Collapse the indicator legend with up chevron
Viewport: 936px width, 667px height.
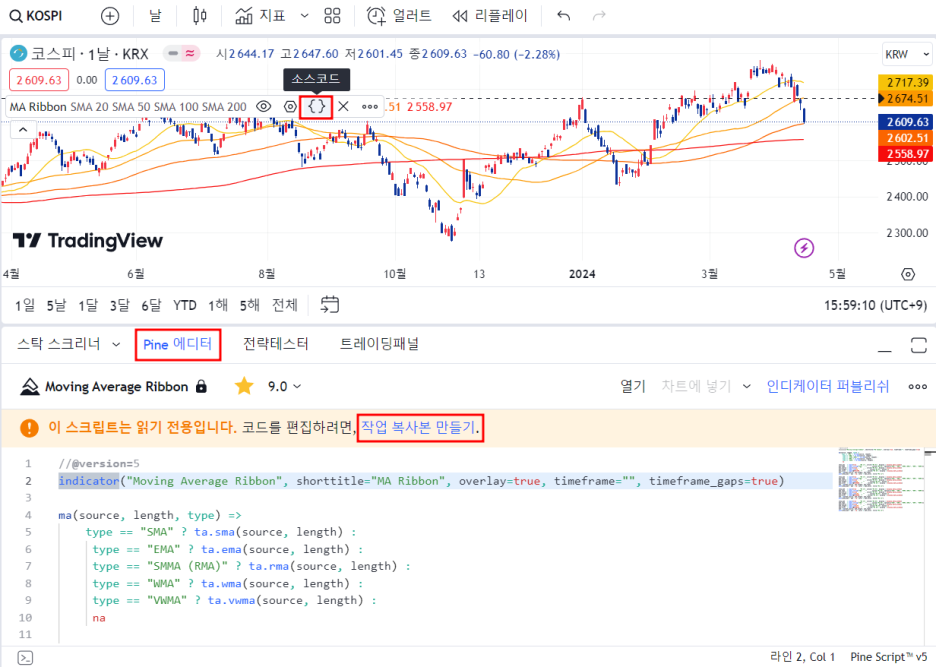click(x=23, y=130)
